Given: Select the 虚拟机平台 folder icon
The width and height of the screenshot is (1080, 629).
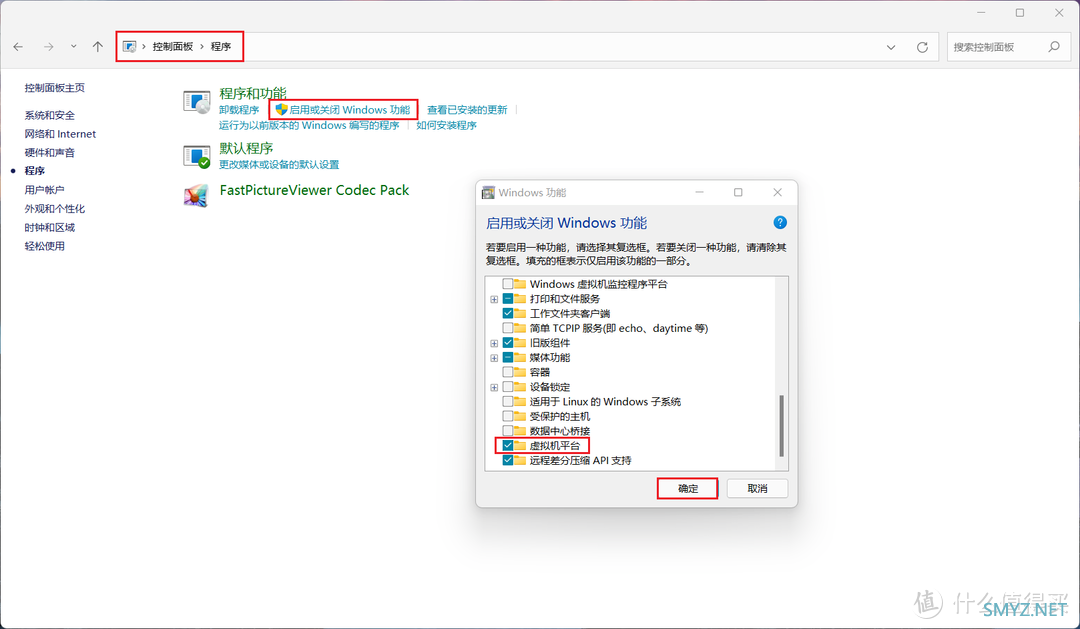Looking at the screenshot, I should click(520, 446).
